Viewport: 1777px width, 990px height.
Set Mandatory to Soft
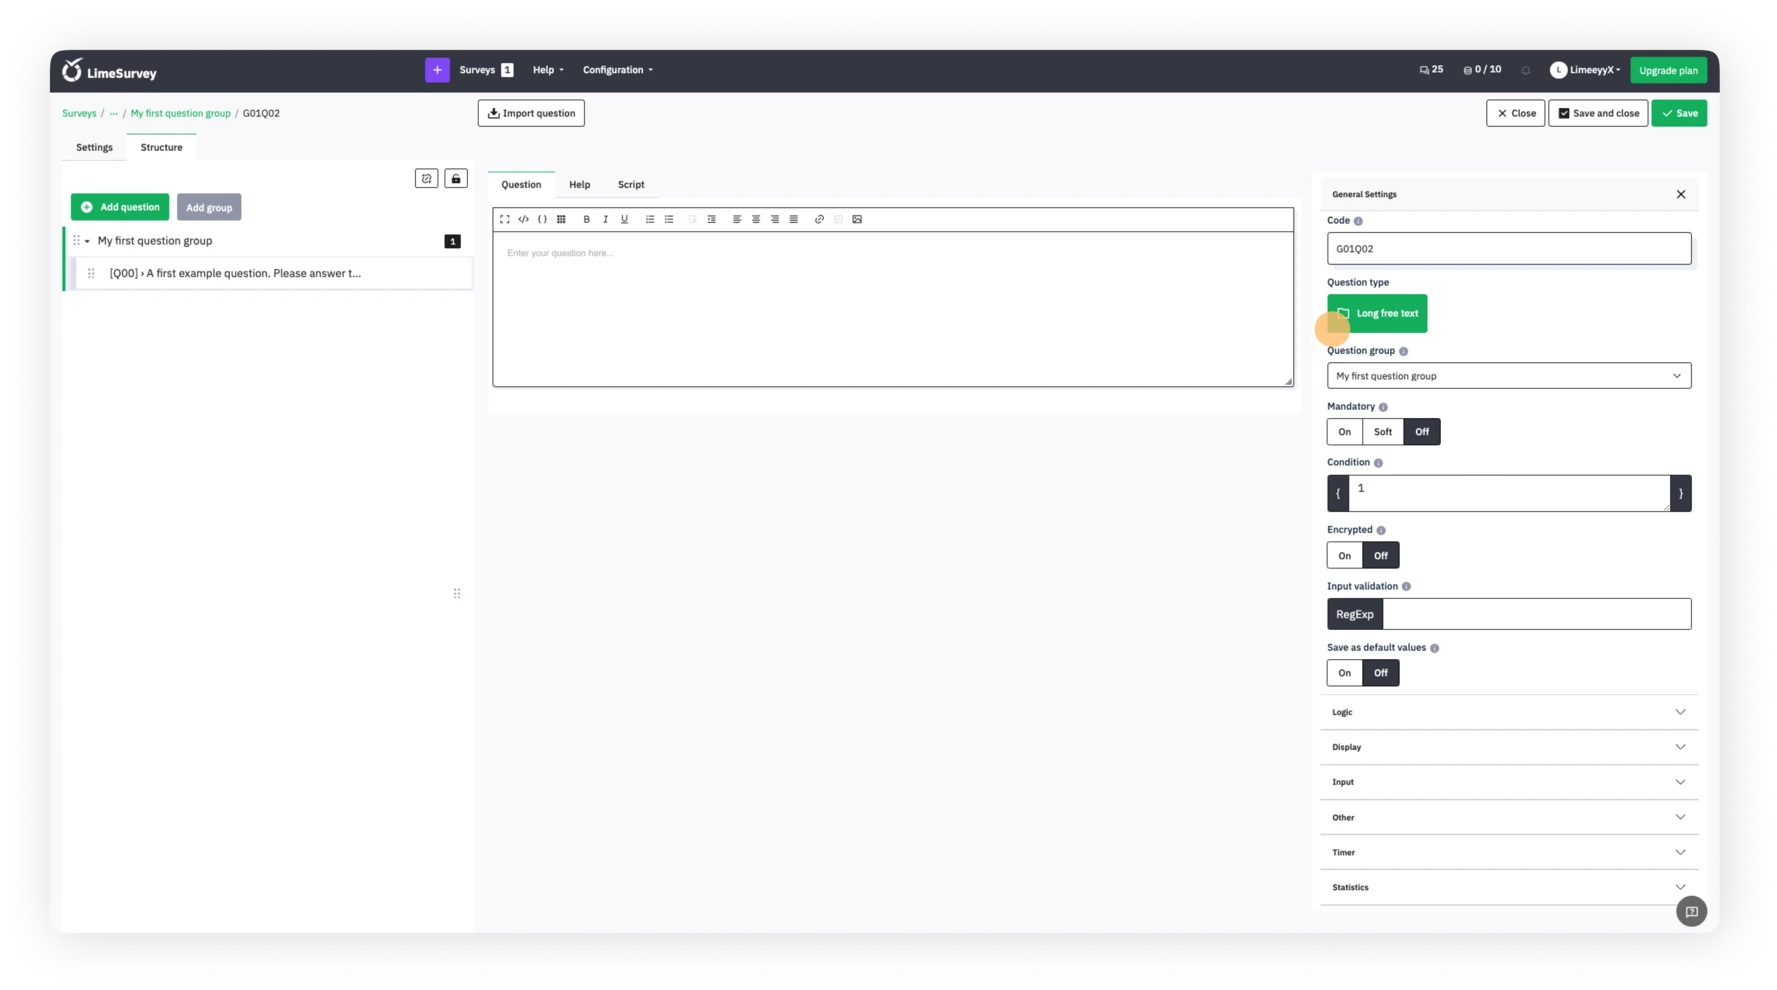1382,432
